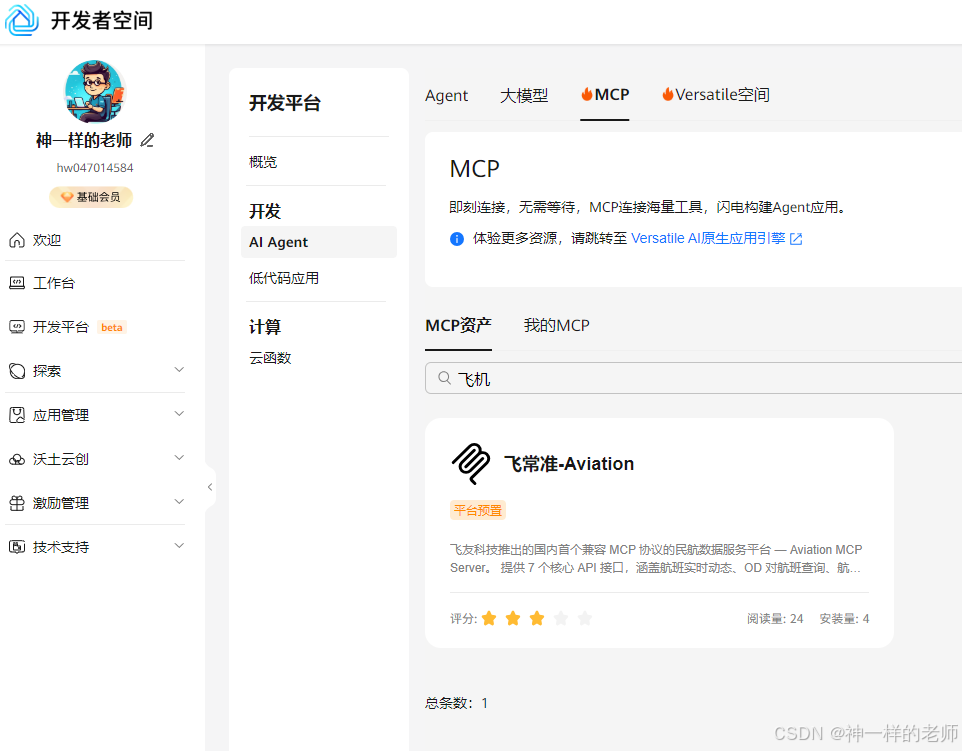Image resolution: width=962 pixels, height=751 pixels.
Task: Open the Versatile AI原生应用引擎 link
Action: (x=708, y=238)
